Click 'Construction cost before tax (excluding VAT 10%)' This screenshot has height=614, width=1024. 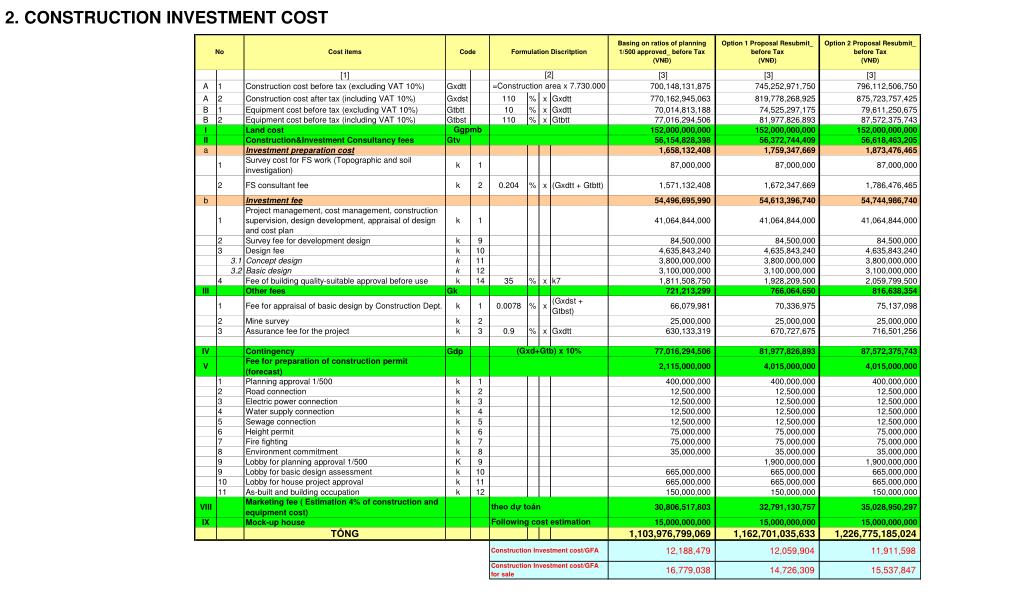[x=334, y=86]
